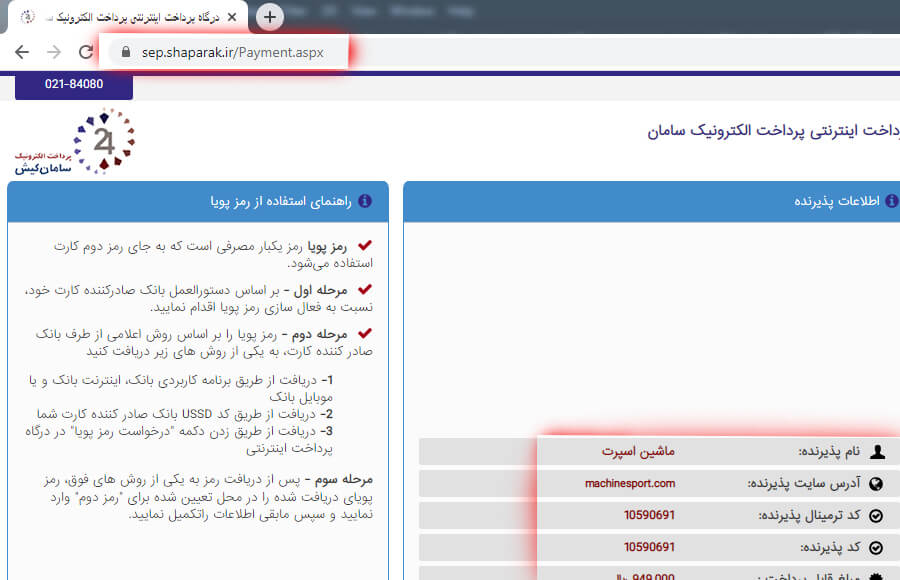The height and width of the screenshot is (580, 900).
Task: Click the red checkmark beside مرحله دوم
Action: [365, 334]
